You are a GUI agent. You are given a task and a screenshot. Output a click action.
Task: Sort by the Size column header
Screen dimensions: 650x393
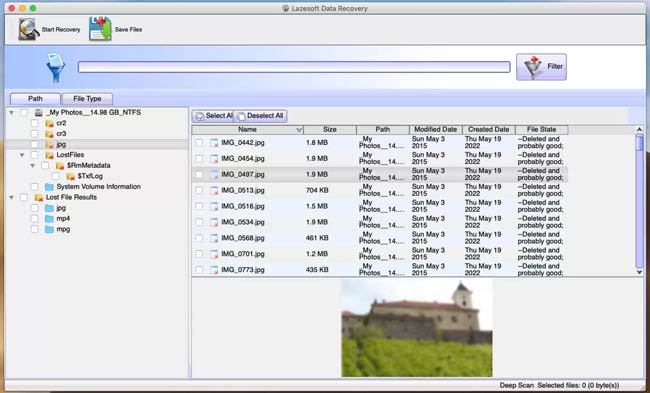coord(330,130)
